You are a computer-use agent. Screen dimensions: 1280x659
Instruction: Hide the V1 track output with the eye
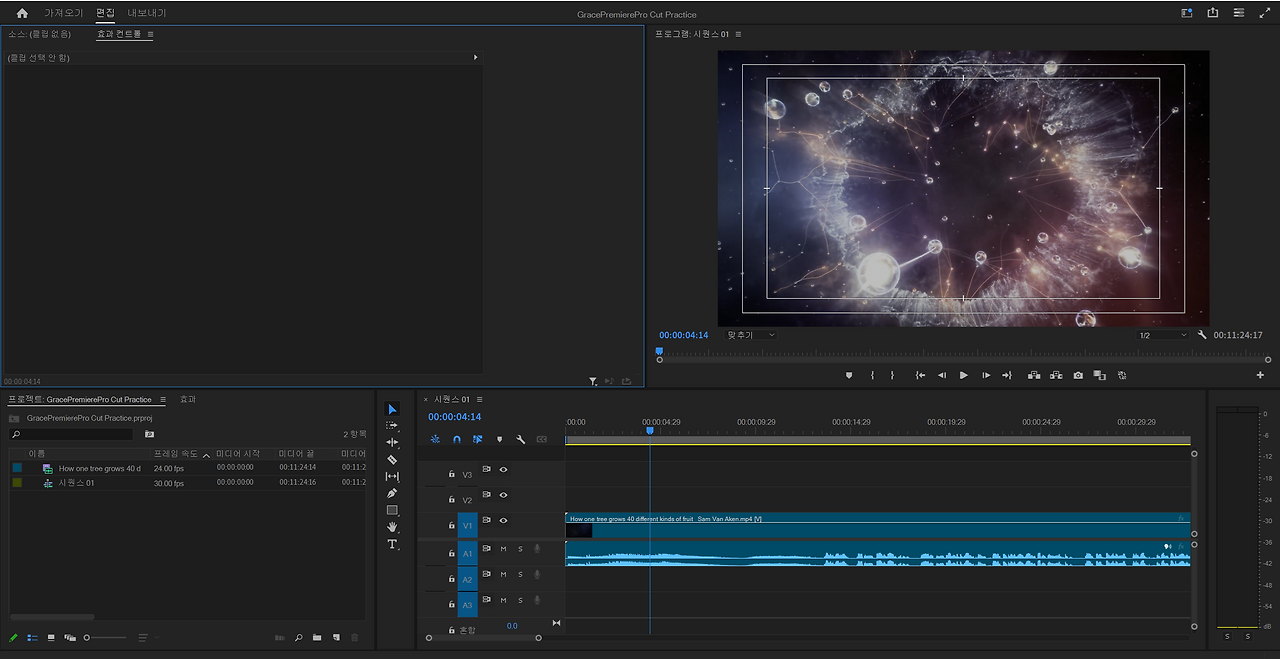coord(503,520)
